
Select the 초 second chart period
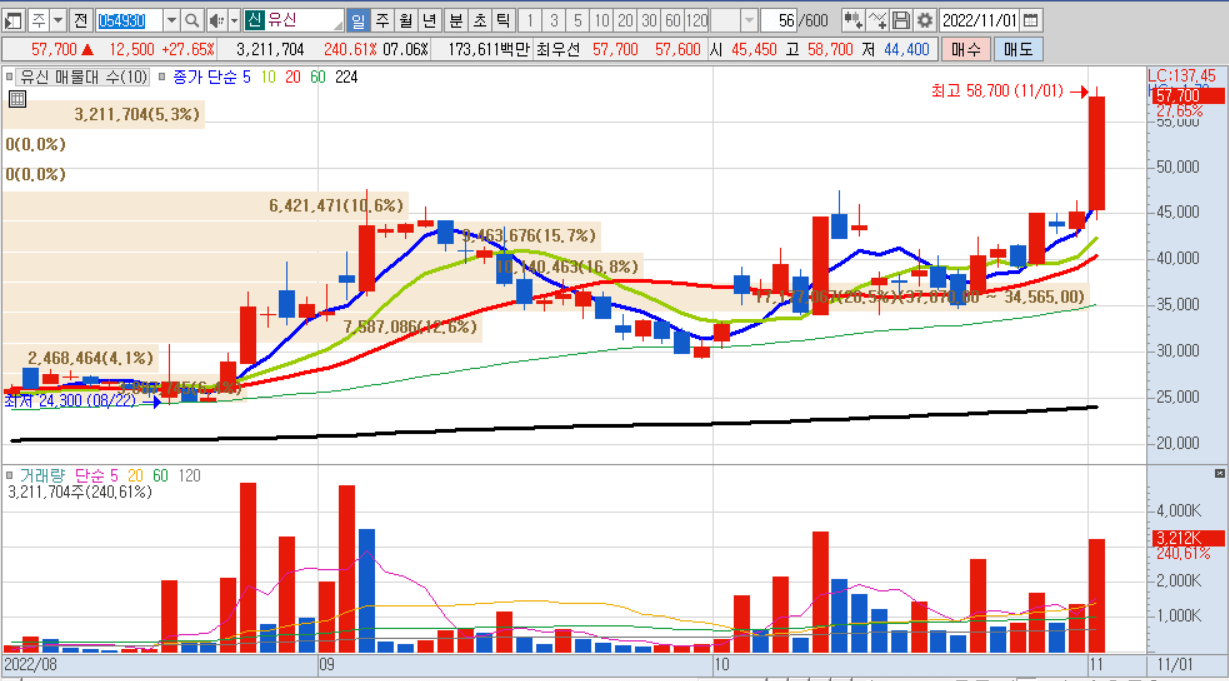(x=479, y=20)
